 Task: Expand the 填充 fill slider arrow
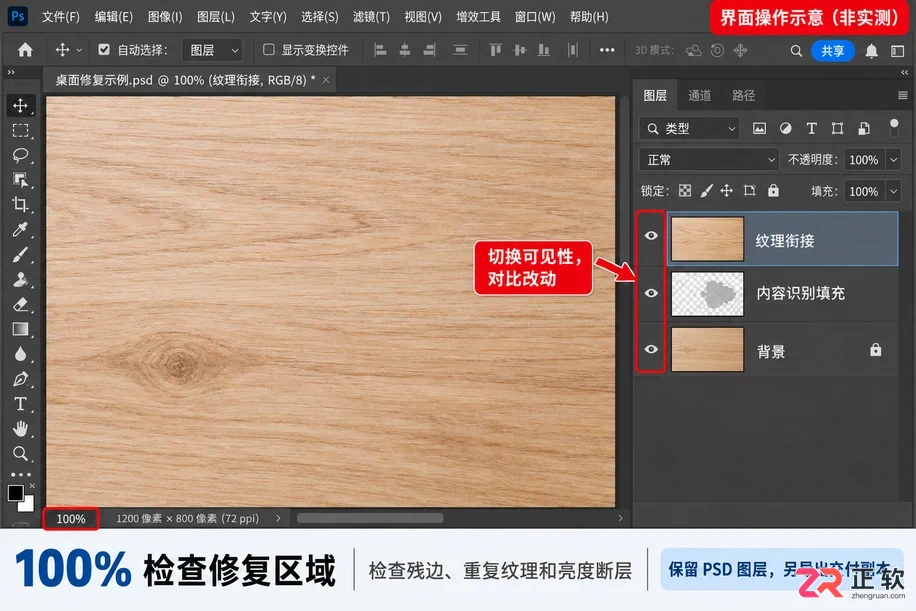point(893,191)
